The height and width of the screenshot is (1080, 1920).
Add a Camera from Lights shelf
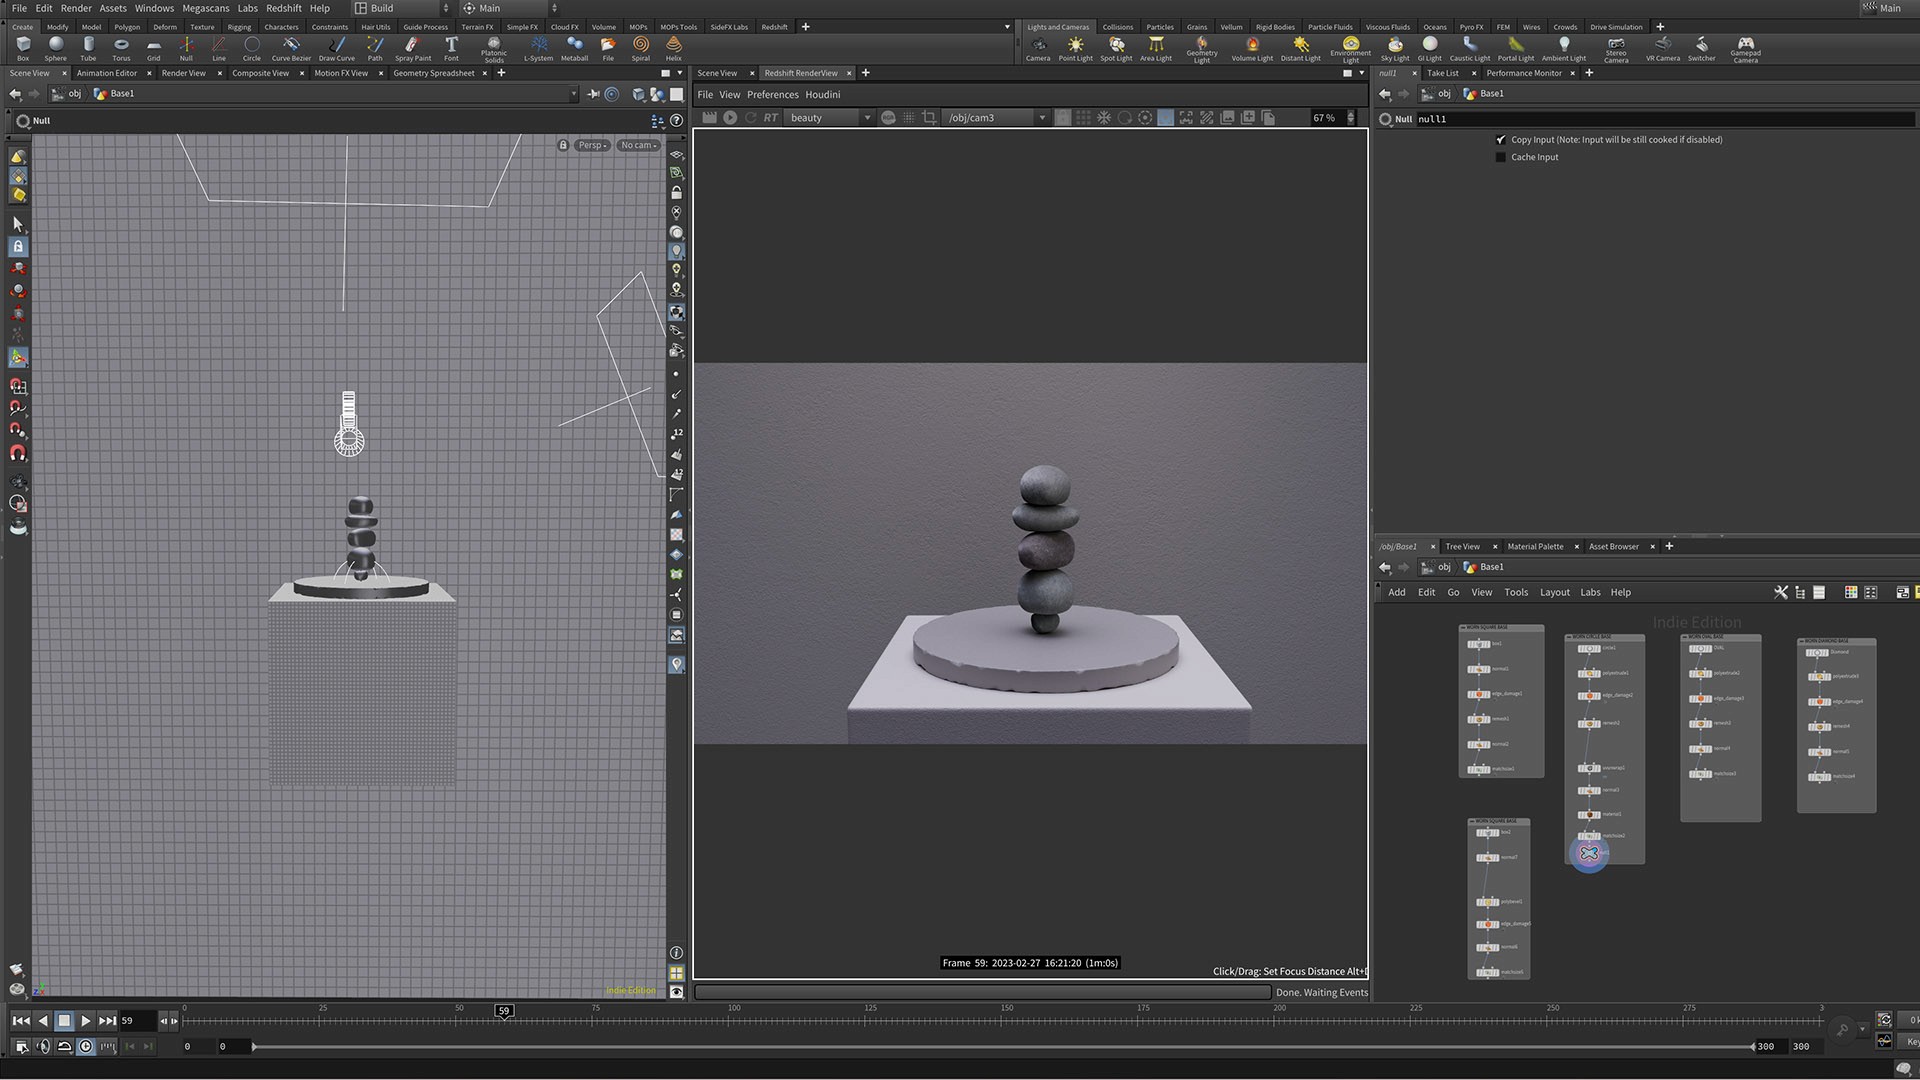pyautogui.click(x=1038, y=48)
